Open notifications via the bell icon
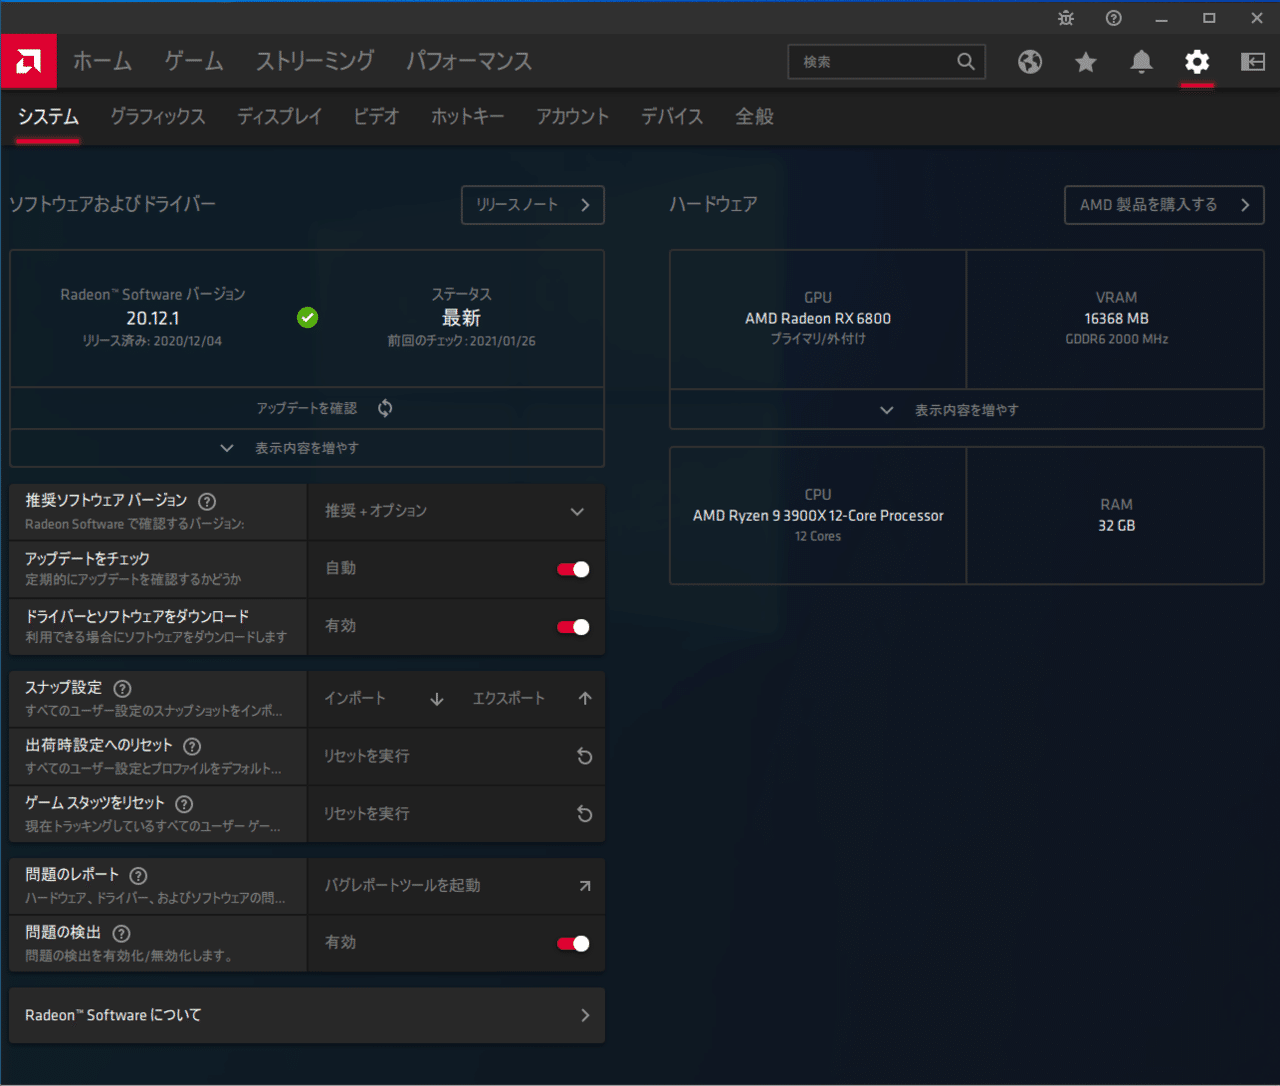 pos(1141,62)
